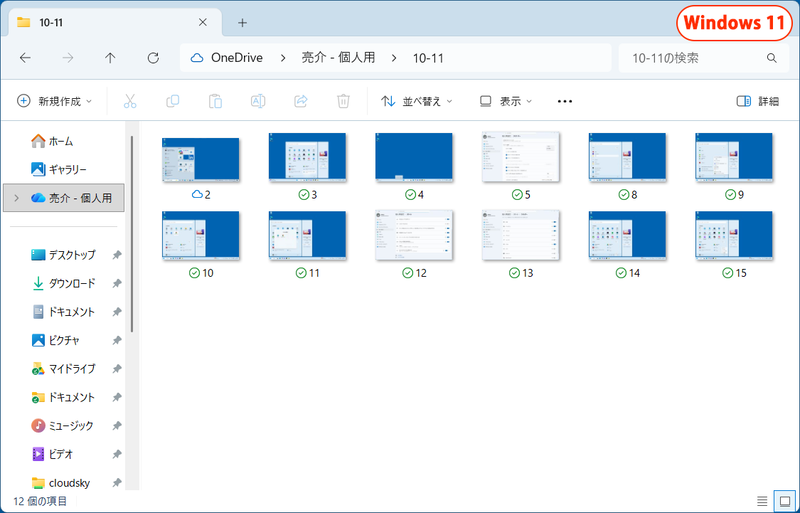Expand 亮介 - 個人用 tree node
800x513 pixels.
point(16,198)
